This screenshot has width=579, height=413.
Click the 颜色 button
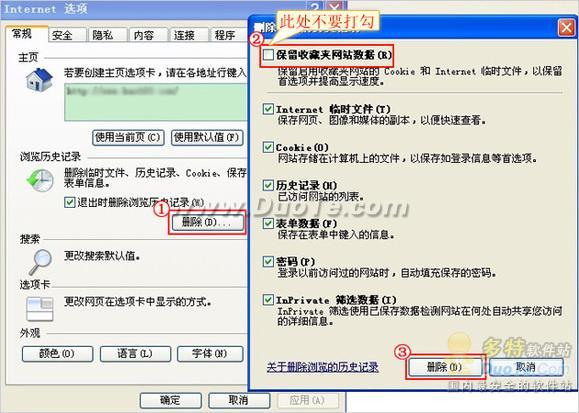tap(57, 354)
